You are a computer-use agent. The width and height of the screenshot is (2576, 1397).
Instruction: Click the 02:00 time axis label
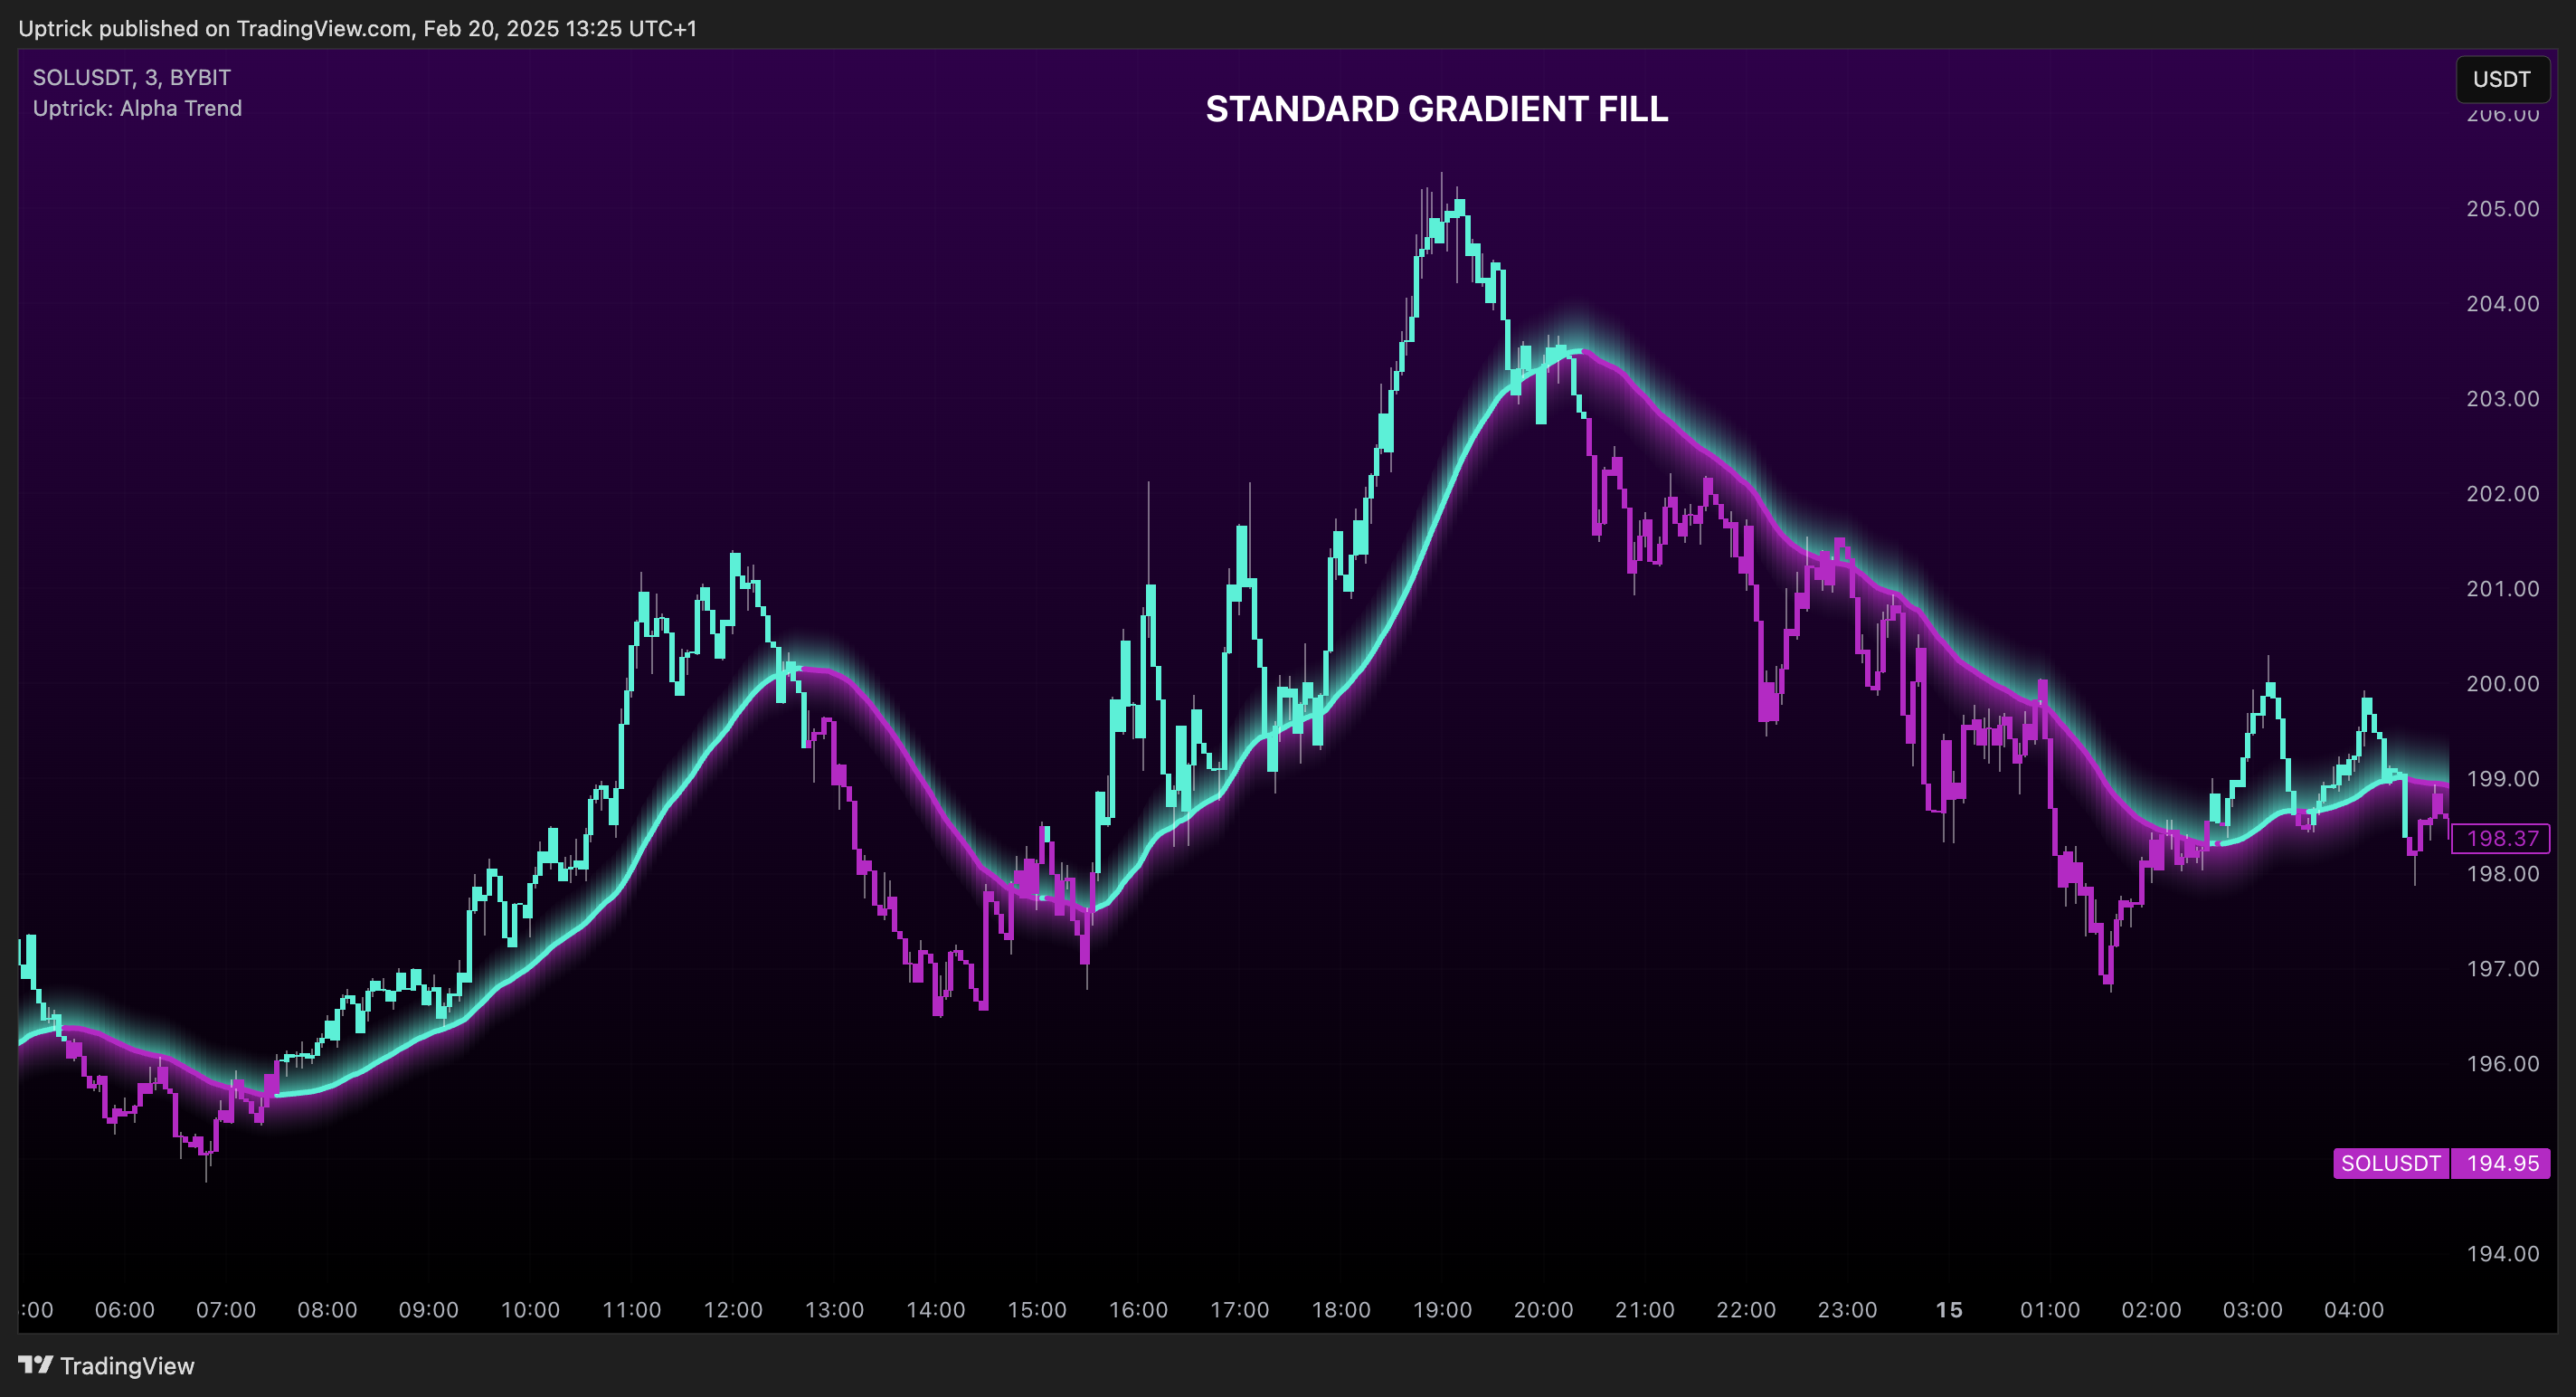coord(2152,1310)
